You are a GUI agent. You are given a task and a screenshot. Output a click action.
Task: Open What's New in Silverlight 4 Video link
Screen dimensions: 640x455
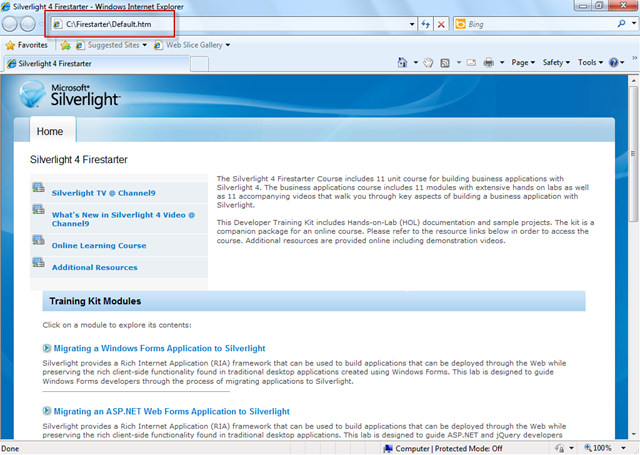pyautogui.click(x=123, y=219)
